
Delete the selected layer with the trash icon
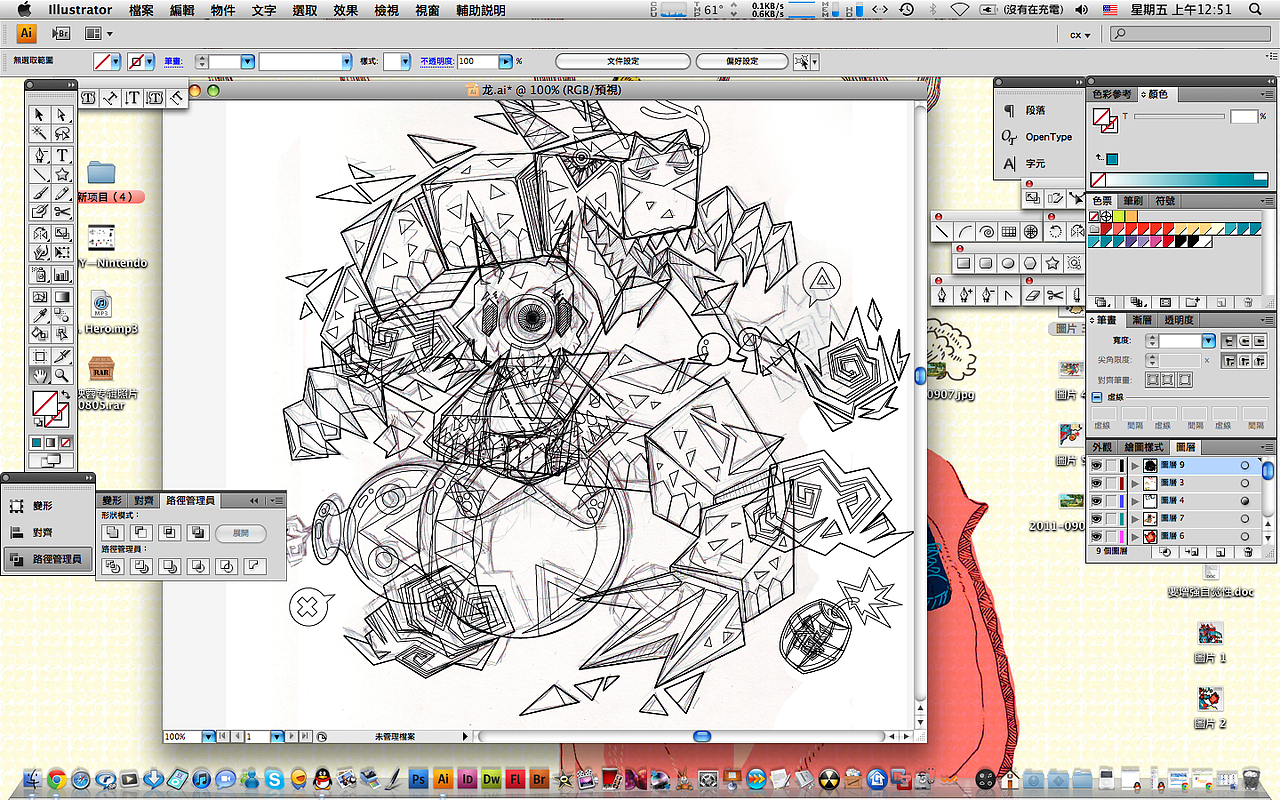(1247, 552)
